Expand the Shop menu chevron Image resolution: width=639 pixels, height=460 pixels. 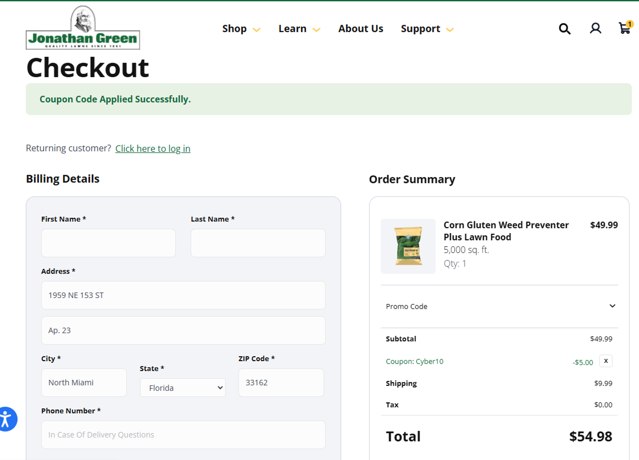(256, 30)
